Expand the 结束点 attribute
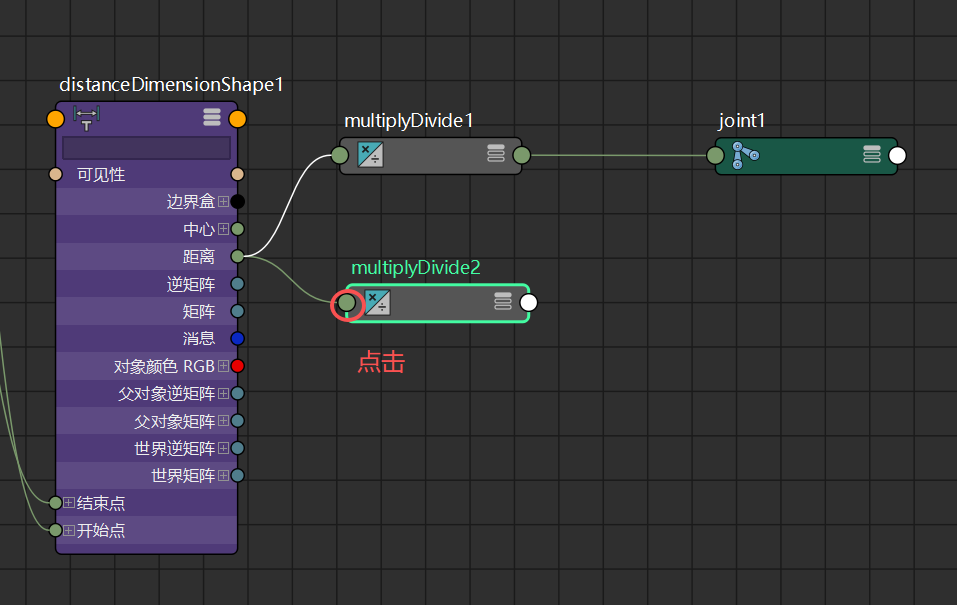This screenshot has width=957, height=605. coord(69,502)
